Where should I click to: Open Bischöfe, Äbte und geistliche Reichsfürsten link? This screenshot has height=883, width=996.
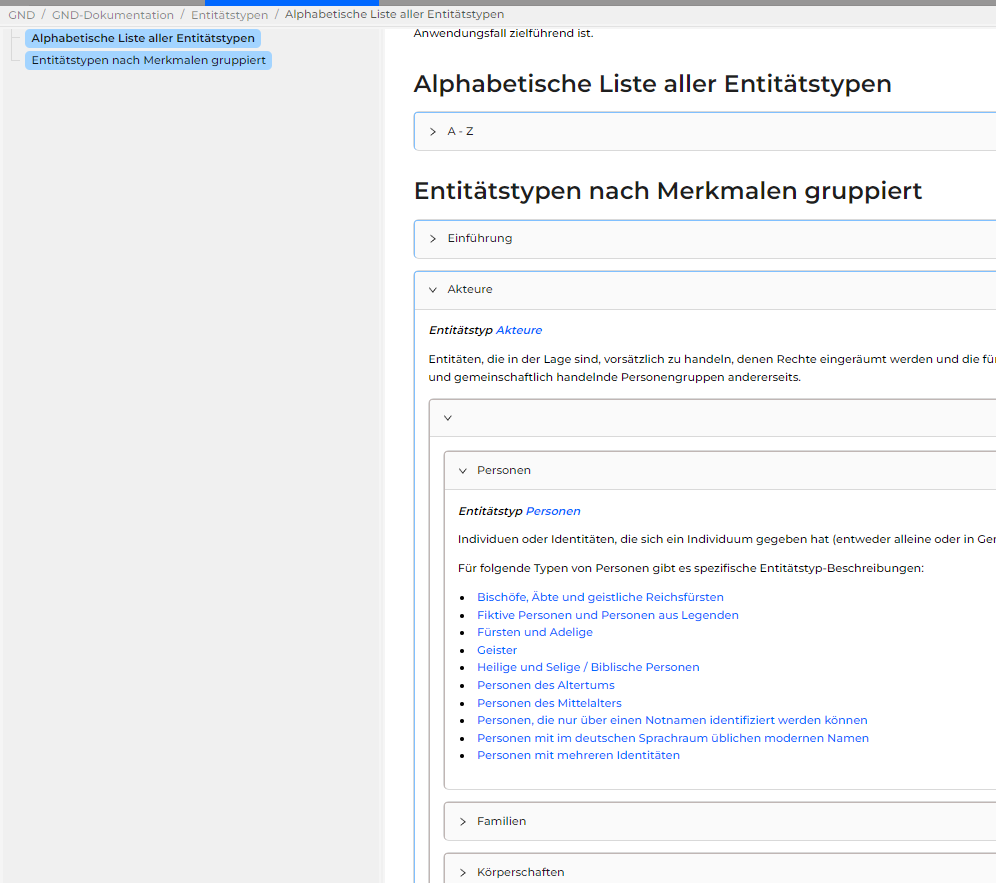(x=600, y=597)
